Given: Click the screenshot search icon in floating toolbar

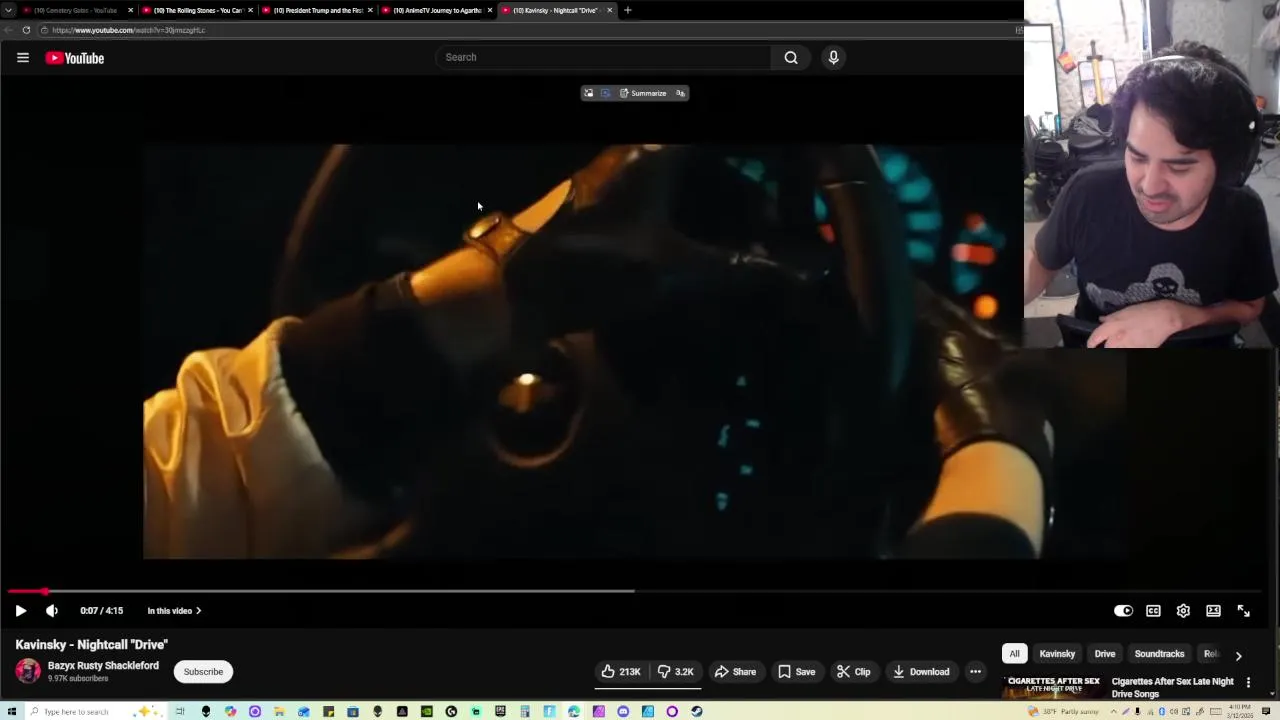Looking at the screenshot, I should [x=605, y=93].
